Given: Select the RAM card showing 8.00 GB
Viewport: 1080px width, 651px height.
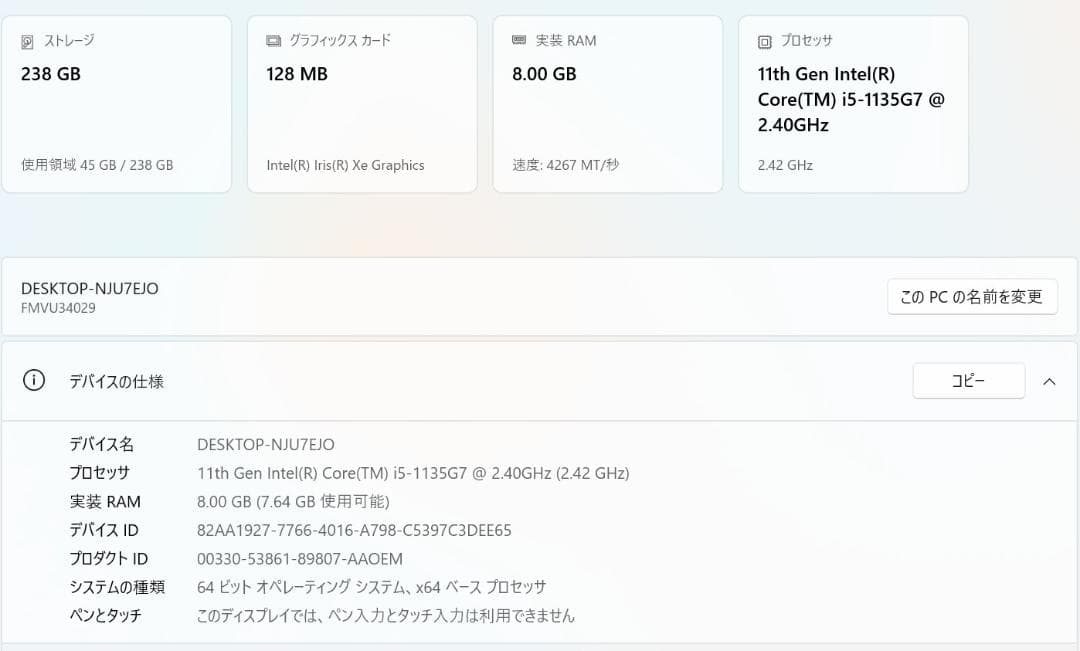Looking at the screenshot, I should tap(607, 100).
